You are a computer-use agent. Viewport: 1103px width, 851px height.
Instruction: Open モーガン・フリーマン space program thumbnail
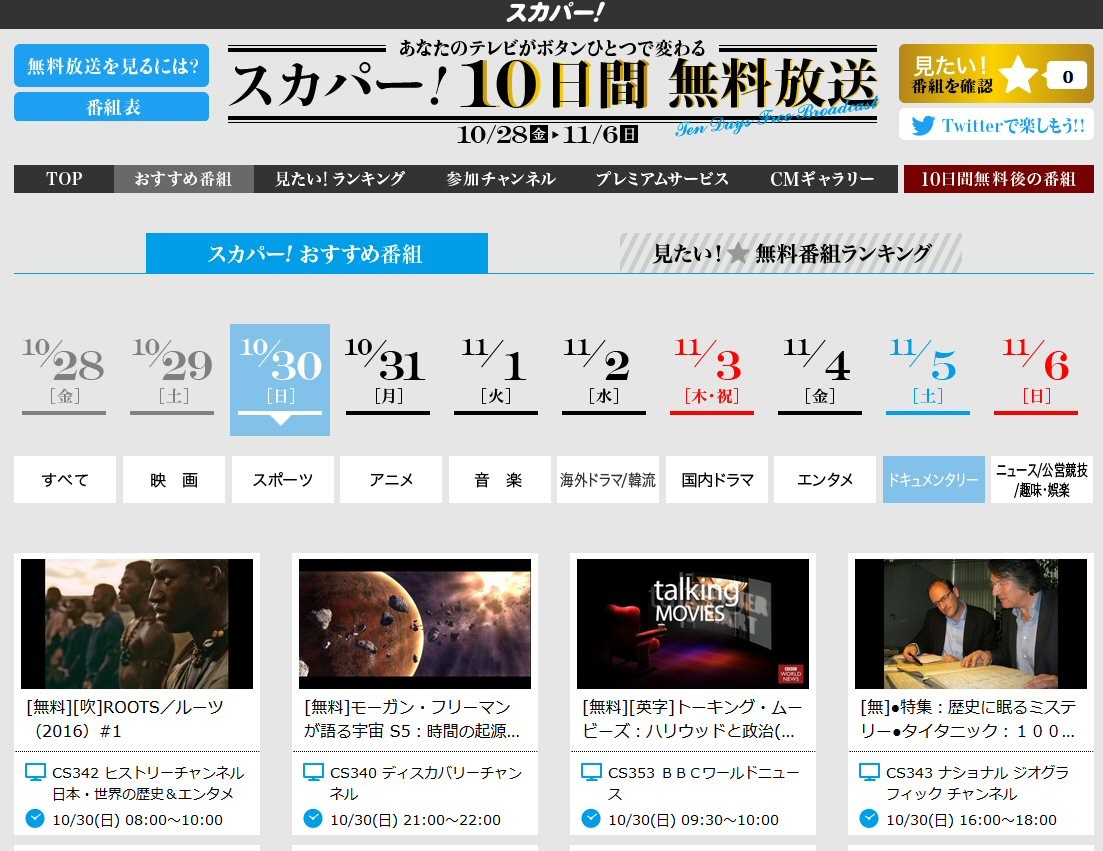pyautogui.click(x=415, y=624)
